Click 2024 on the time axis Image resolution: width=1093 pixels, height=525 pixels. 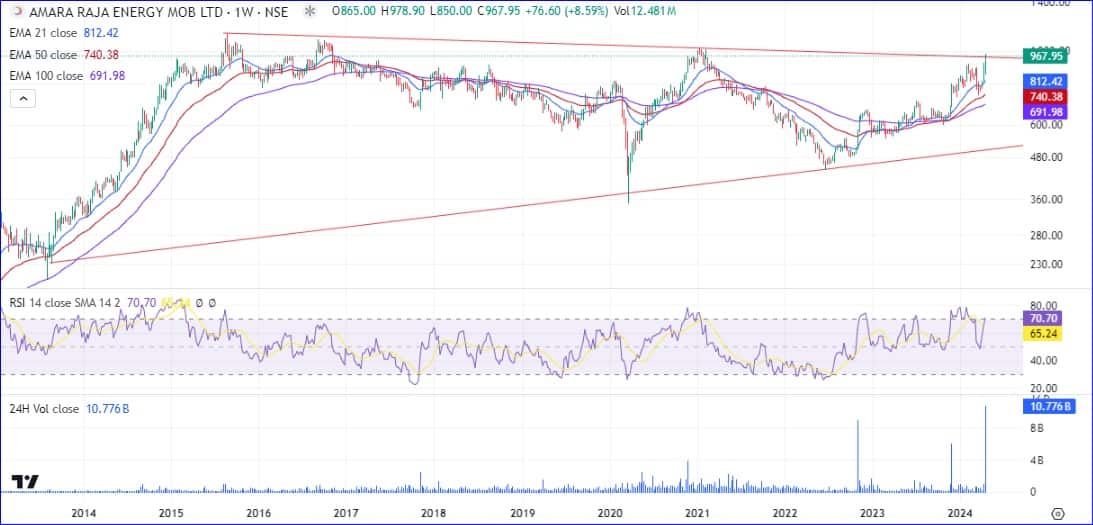pyautogui.click(x=960, y=513)
